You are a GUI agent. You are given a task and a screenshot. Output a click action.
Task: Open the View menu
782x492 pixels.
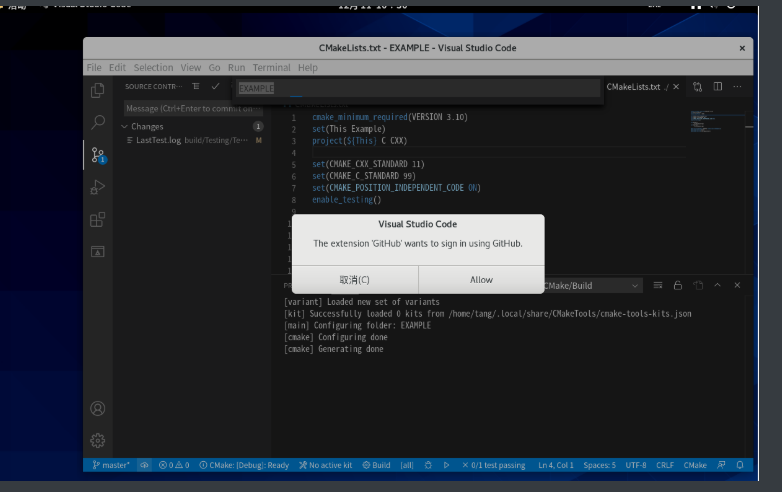pyautogui.click(x=191, y=67)
